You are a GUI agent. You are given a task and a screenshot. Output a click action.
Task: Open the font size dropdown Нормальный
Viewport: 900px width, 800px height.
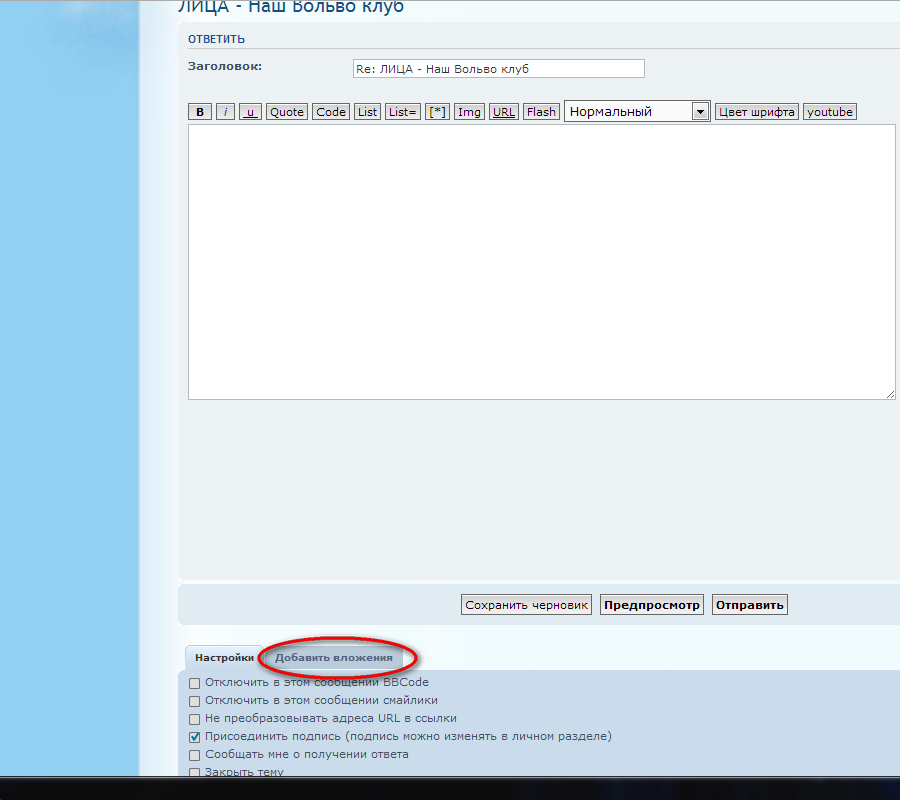637,112
